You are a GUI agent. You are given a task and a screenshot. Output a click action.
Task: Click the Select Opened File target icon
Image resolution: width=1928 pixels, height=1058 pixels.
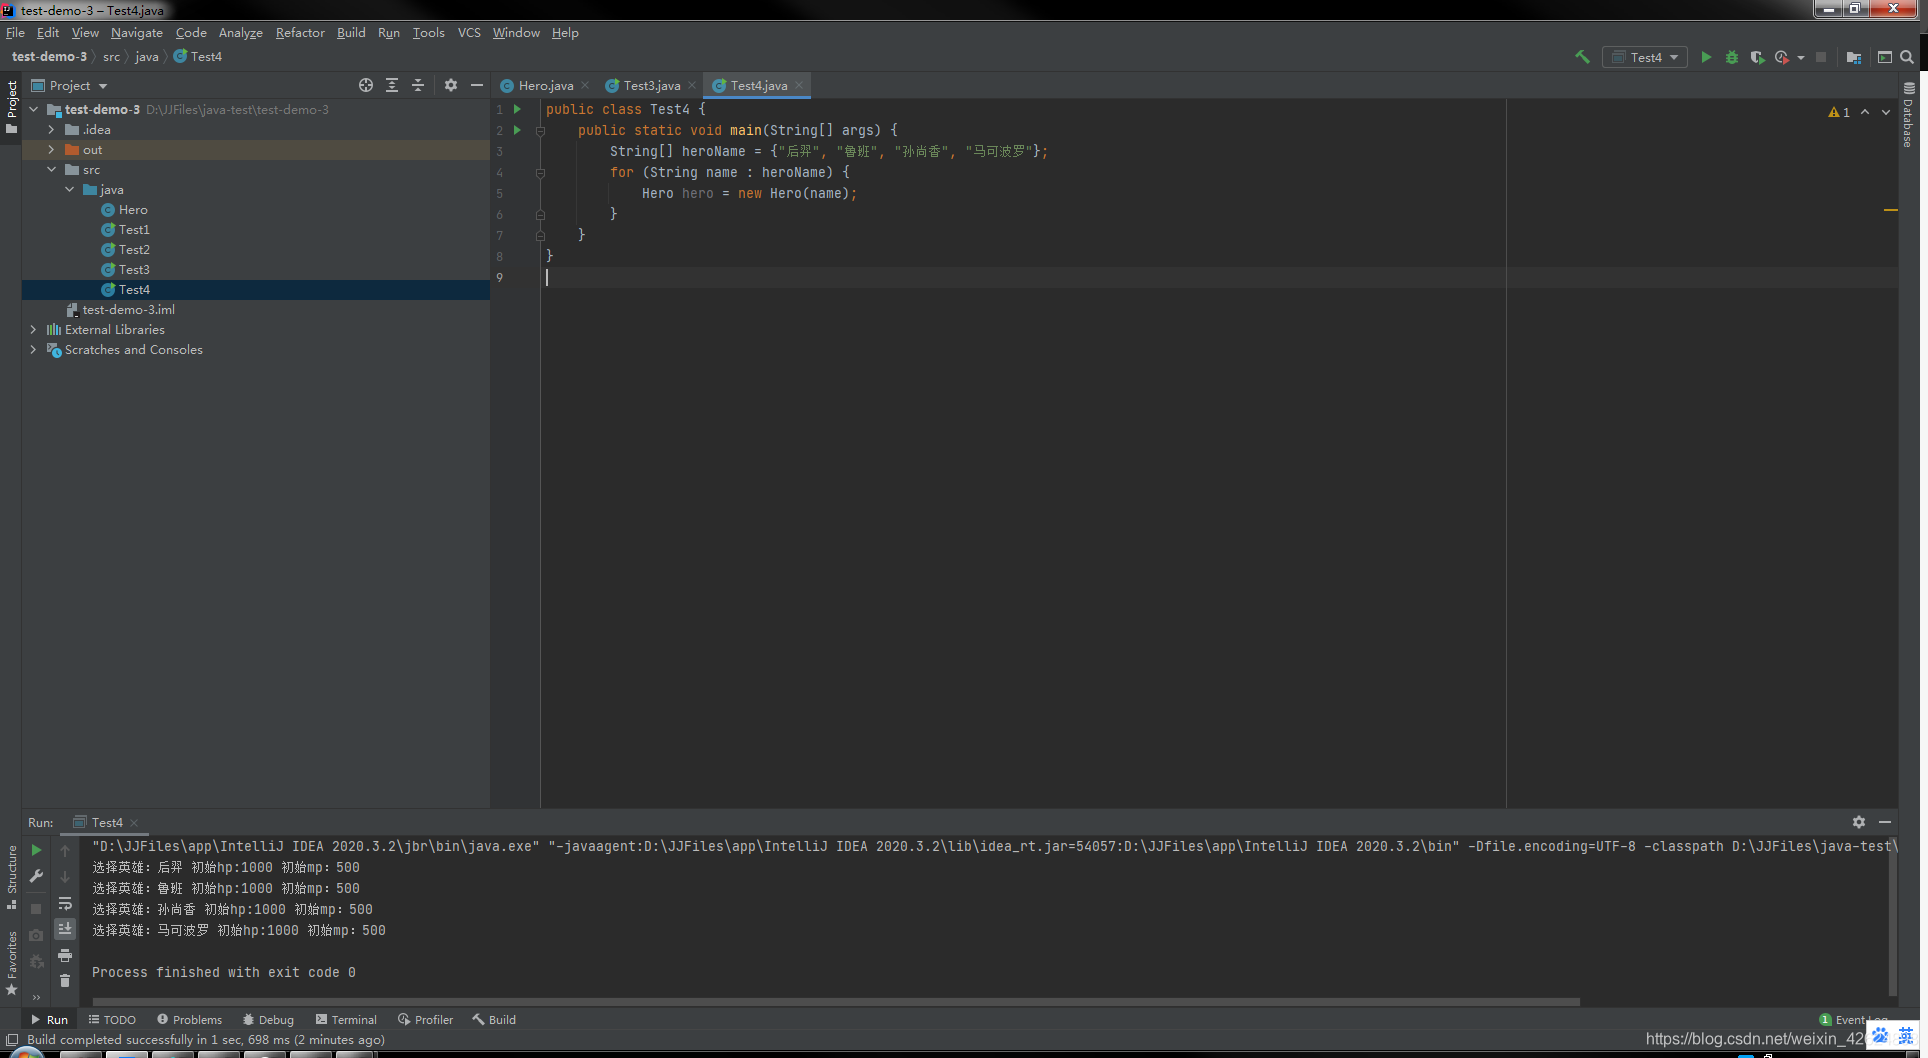[366, 85]
